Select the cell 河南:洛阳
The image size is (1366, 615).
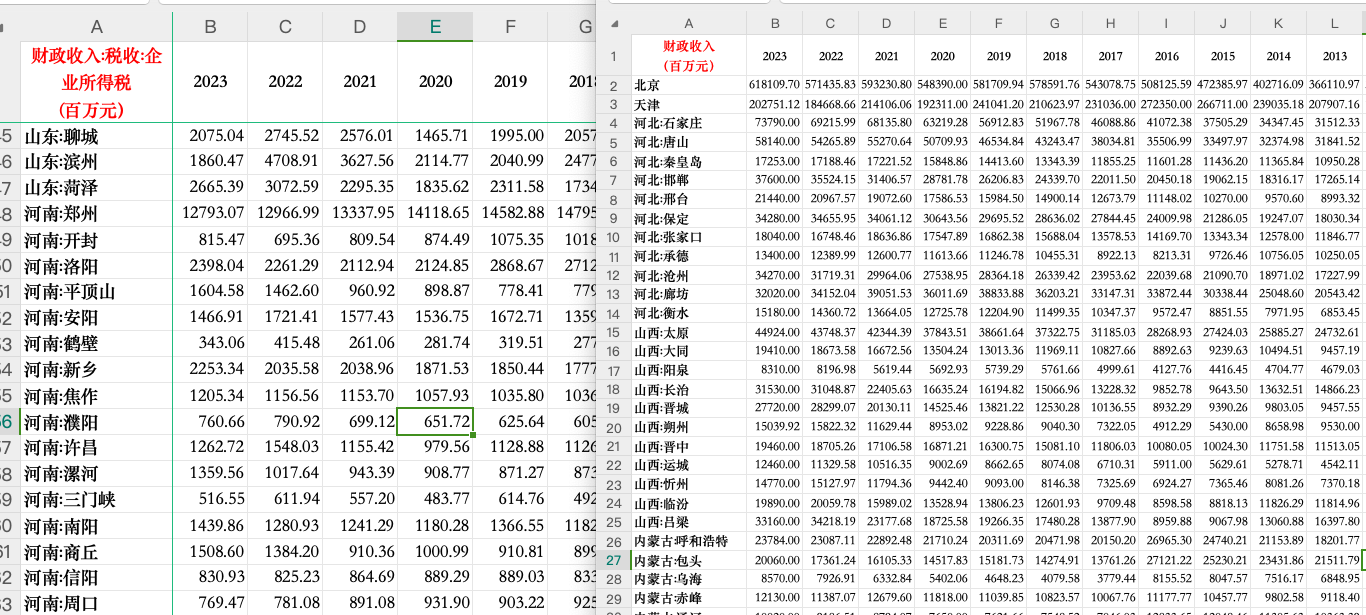click(96, 266)
